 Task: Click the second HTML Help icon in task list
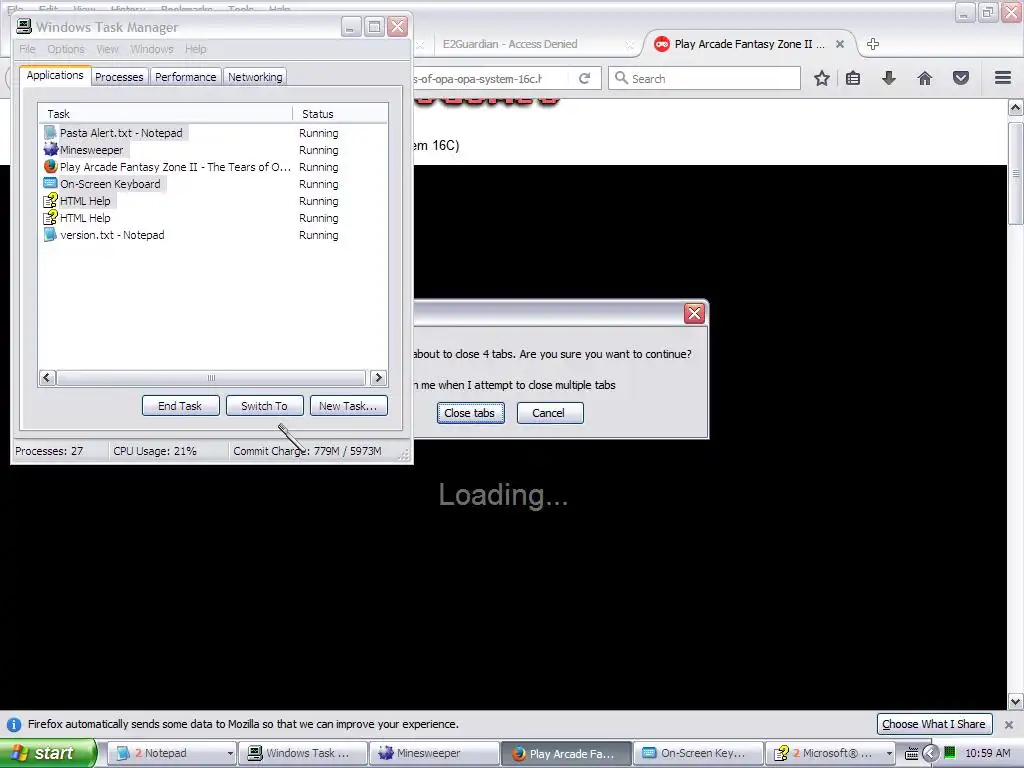[x=50, y=217]
